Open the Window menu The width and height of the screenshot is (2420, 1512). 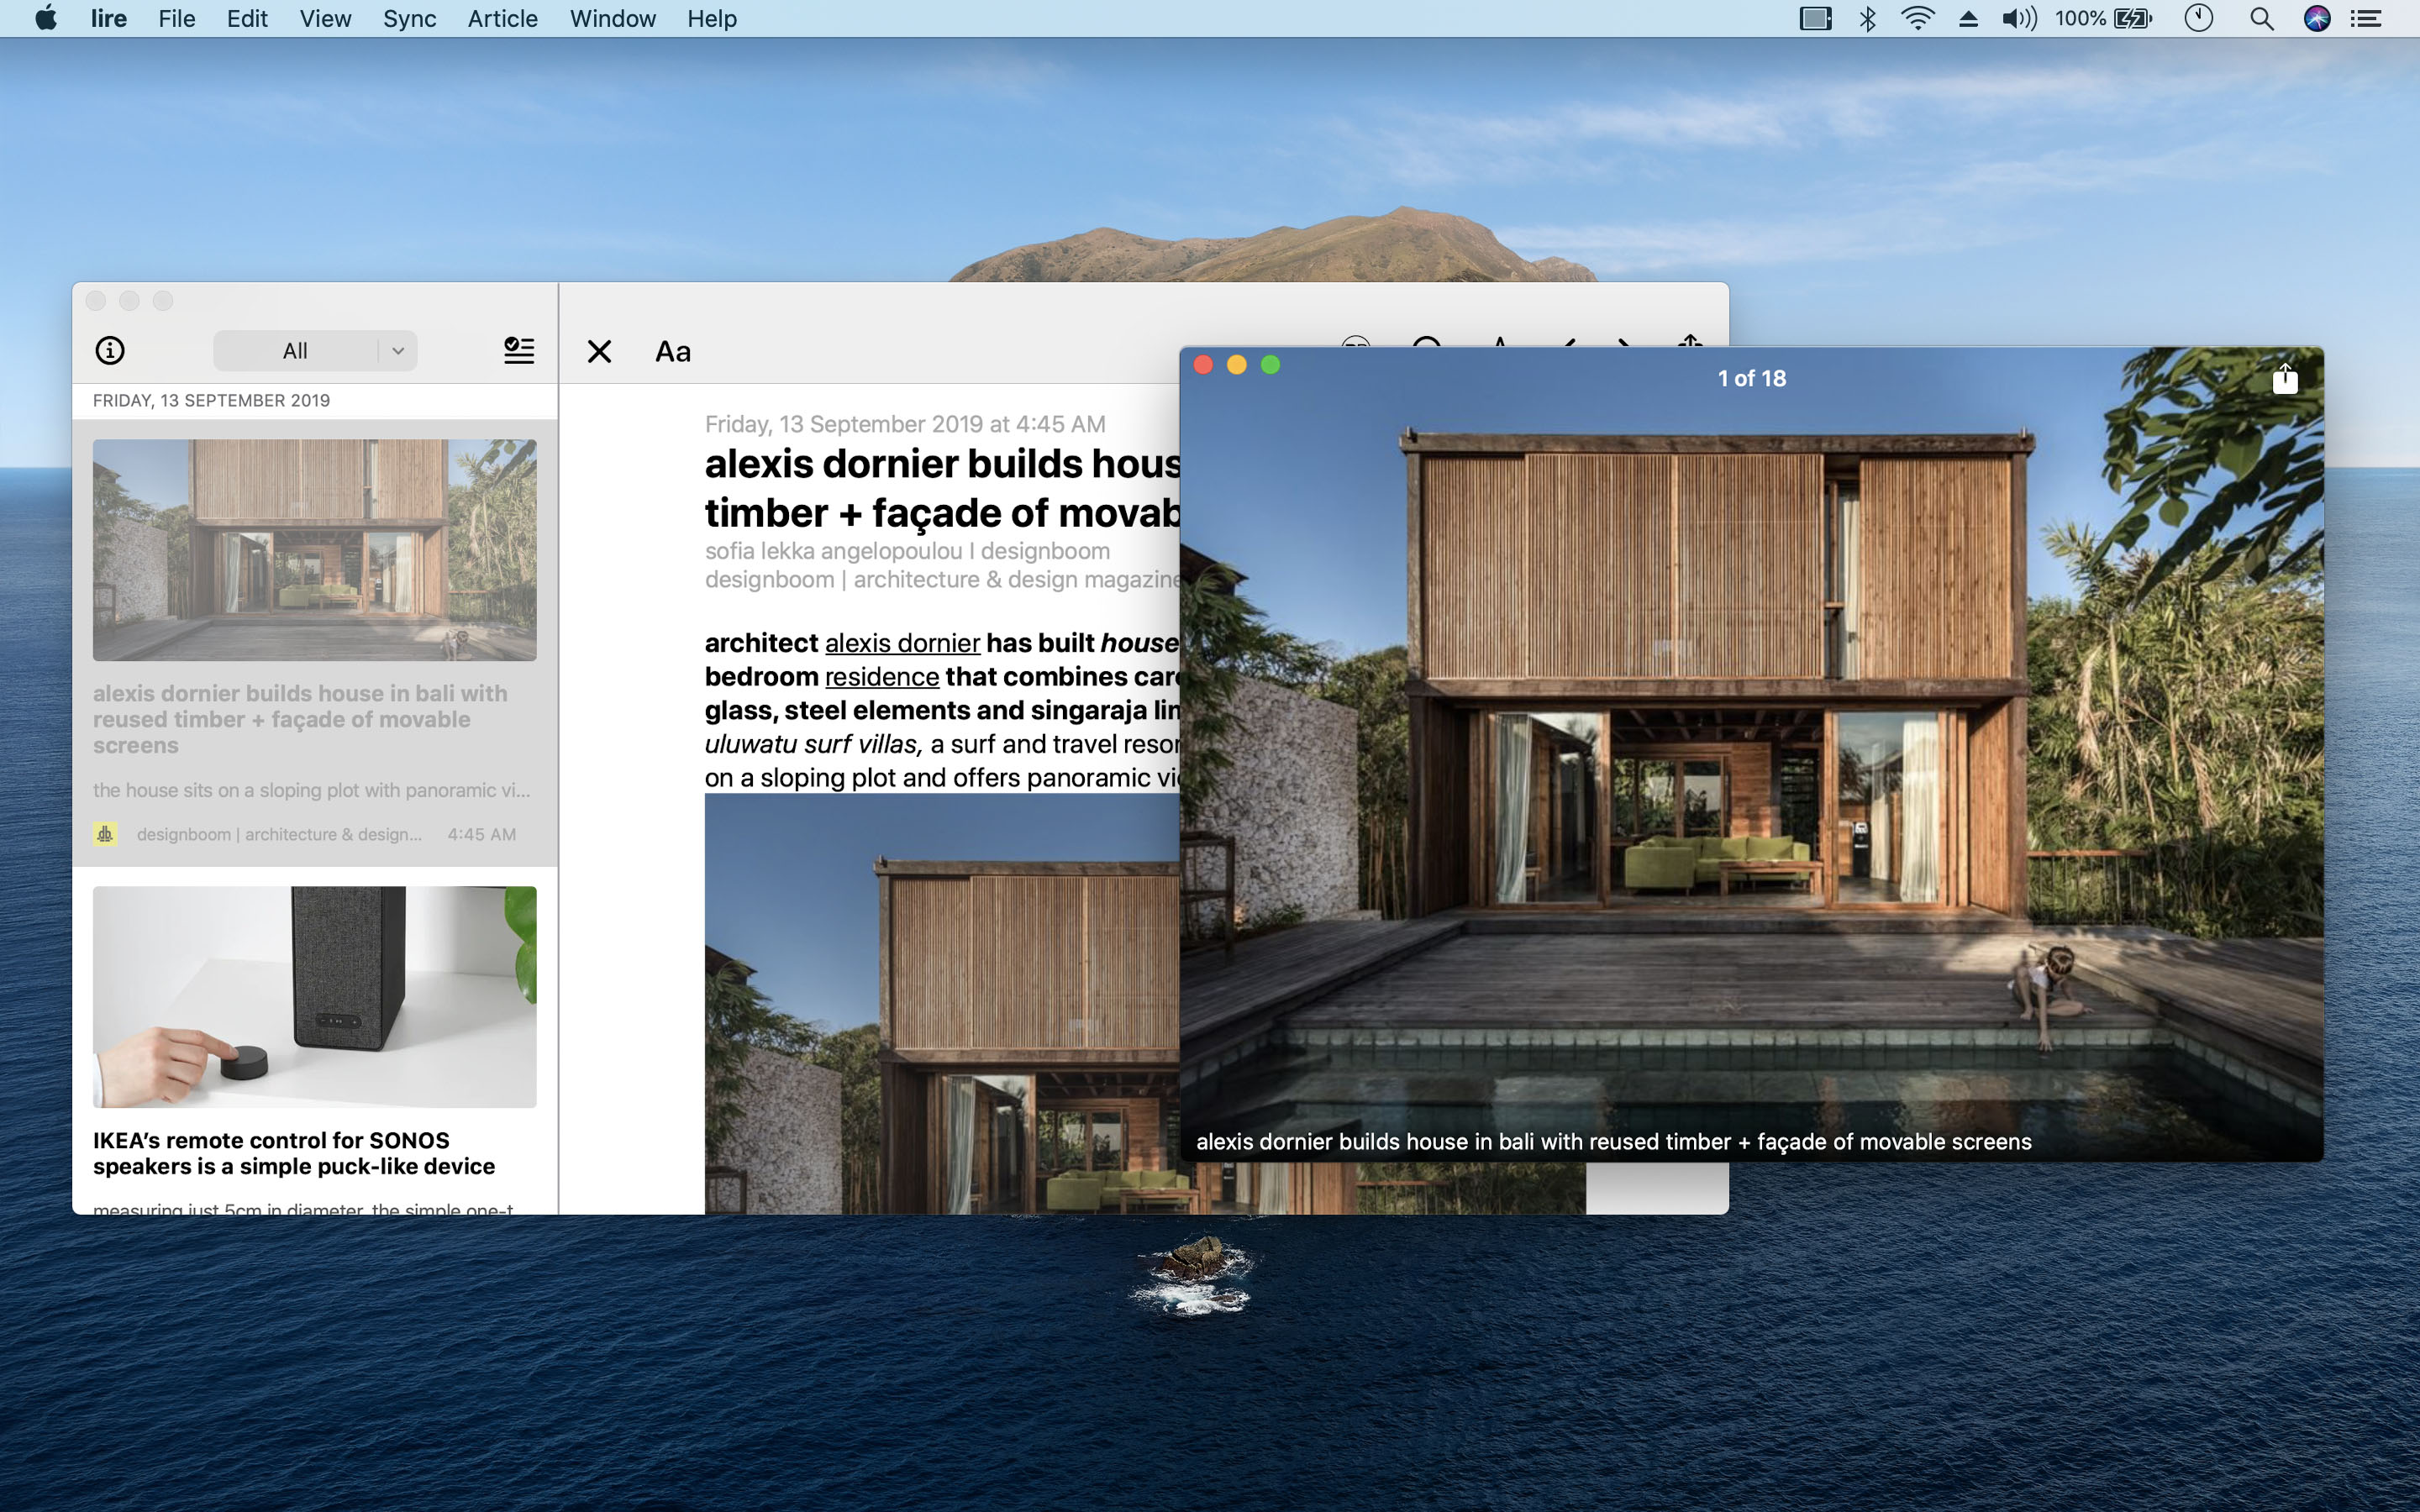click(x=612, y=18)
